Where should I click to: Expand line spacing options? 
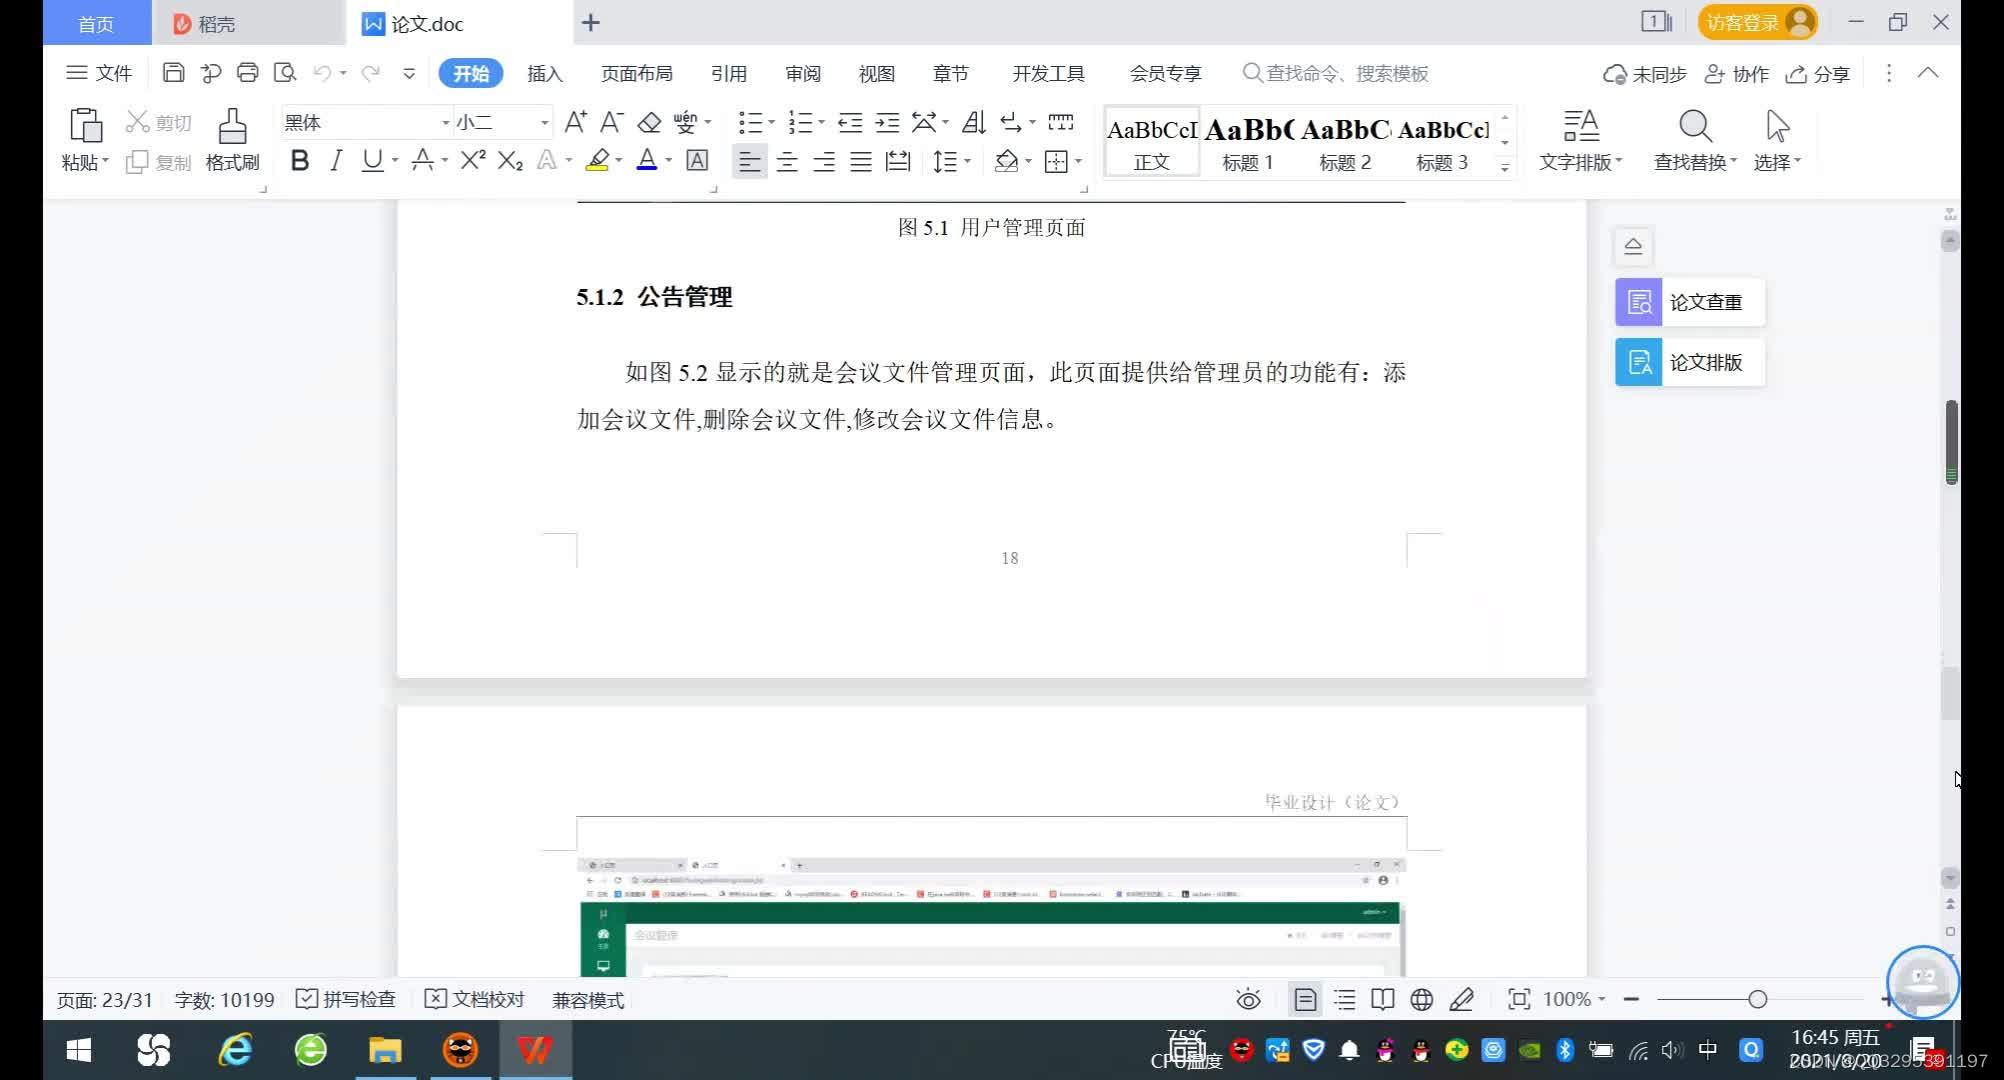pyautogui.click(x=967, y=161)
